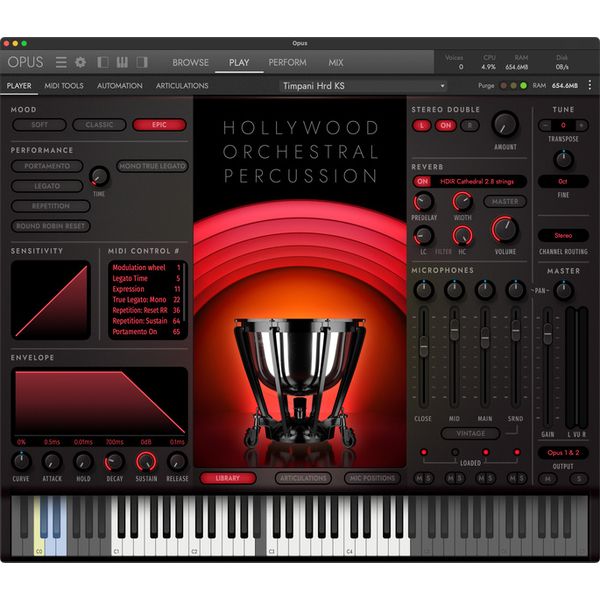Image resolution: width=600 pixels, height=600 pixels.
Task: Increase transpose with the plus button
Action: click(581, 125)
